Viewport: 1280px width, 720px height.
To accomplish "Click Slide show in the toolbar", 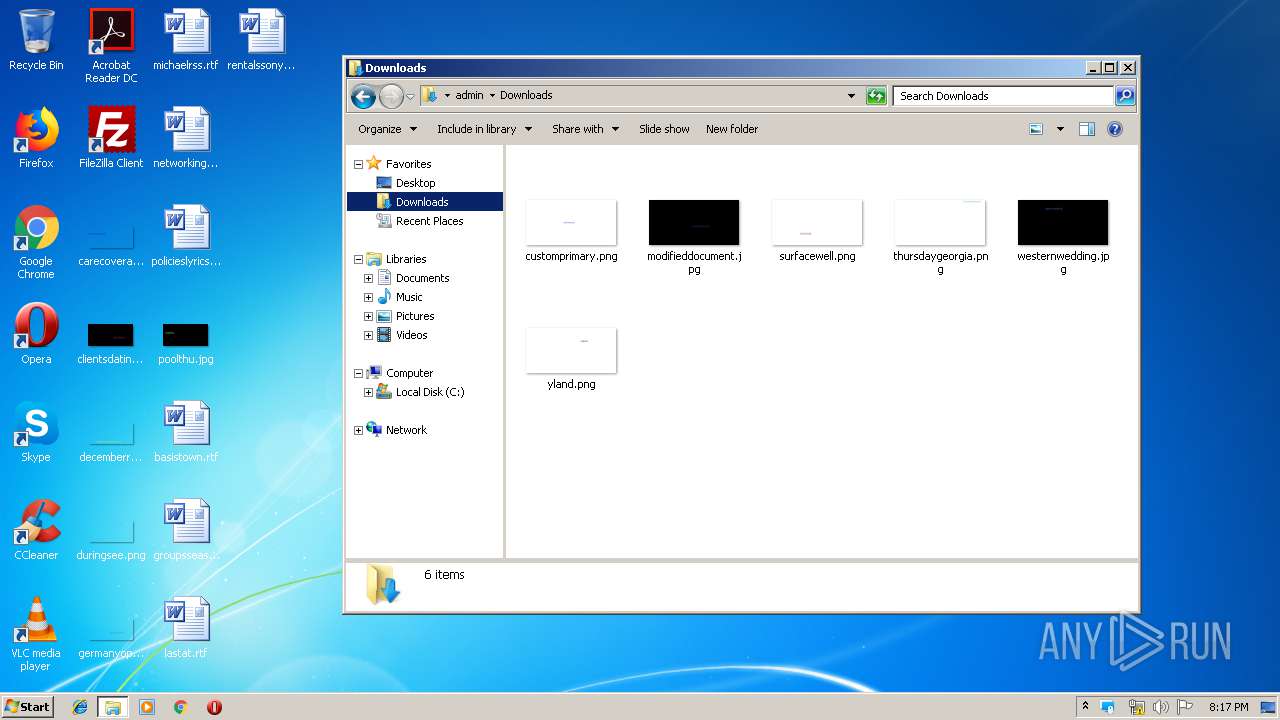I will point(664,129).
